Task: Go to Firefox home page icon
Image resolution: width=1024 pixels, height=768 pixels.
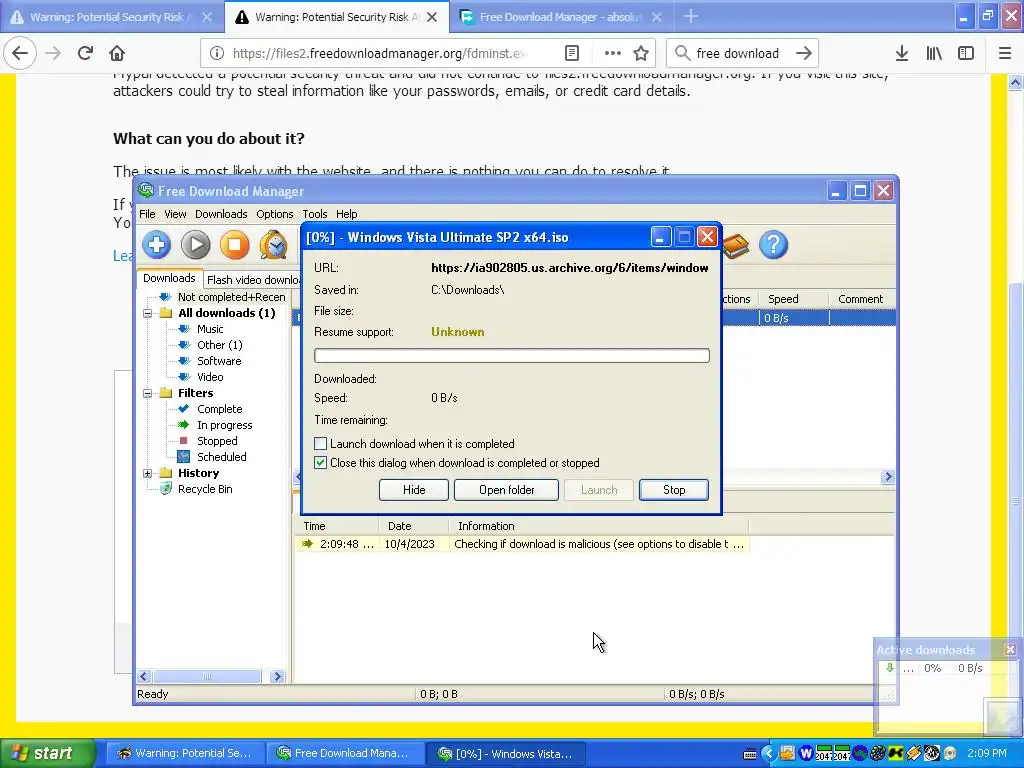Action: [x=117, y=54]
